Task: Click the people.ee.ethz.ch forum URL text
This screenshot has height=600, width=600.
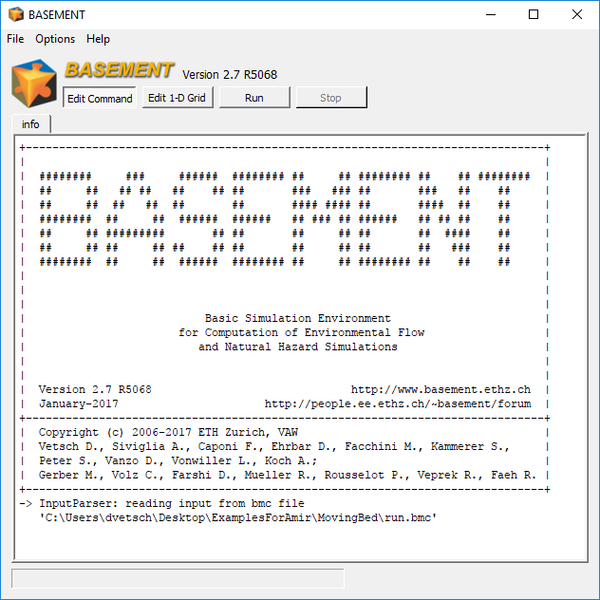Action: click(397, 404)
